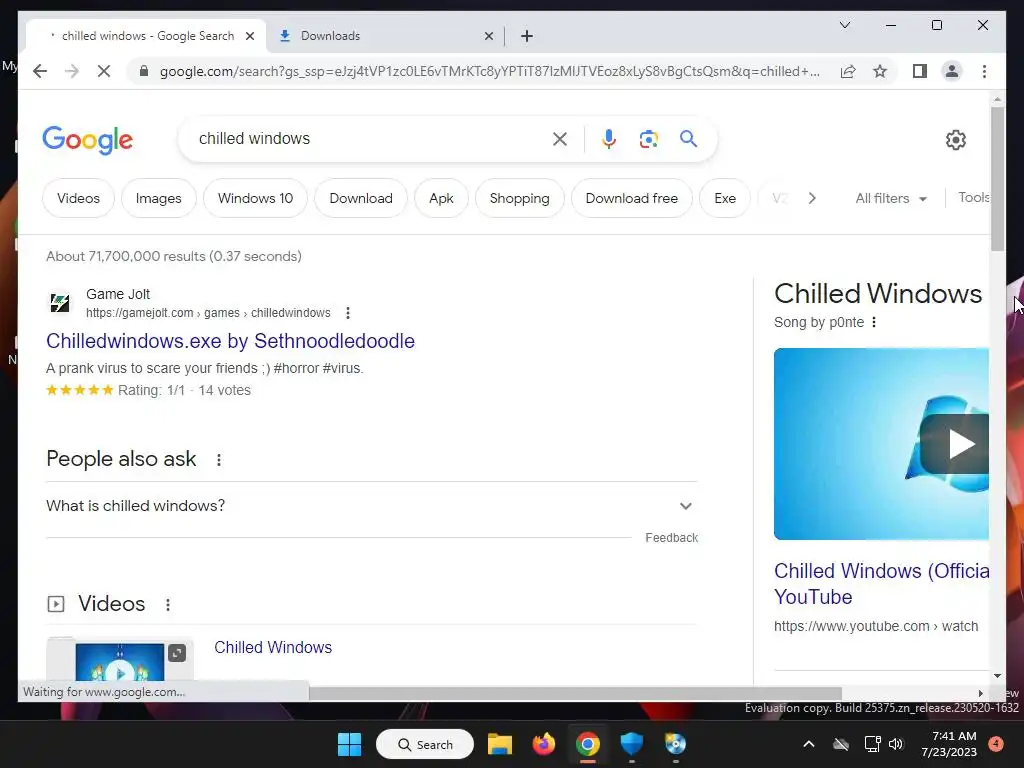Open File Explorer from taskbar
Screen dimensions: 1024x768
[x=500, y=744]
